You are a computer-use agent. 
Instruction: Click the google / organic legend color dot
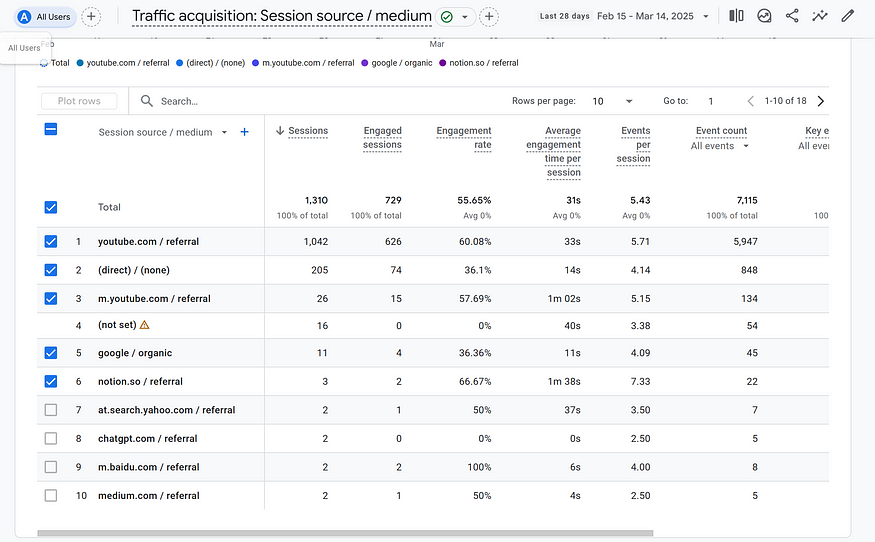coord(366,63)
